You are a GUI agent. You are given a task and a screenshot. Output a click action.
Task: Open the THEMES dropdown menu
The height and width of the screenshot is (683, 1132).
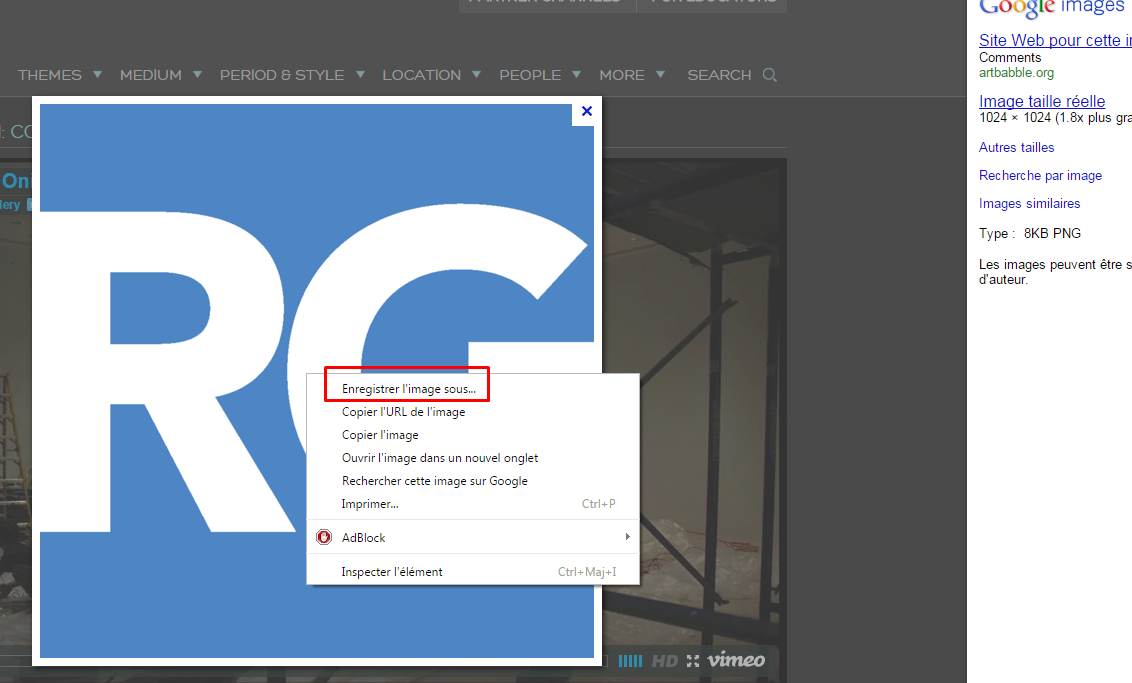pyautogui.click(x=60, y=75)
